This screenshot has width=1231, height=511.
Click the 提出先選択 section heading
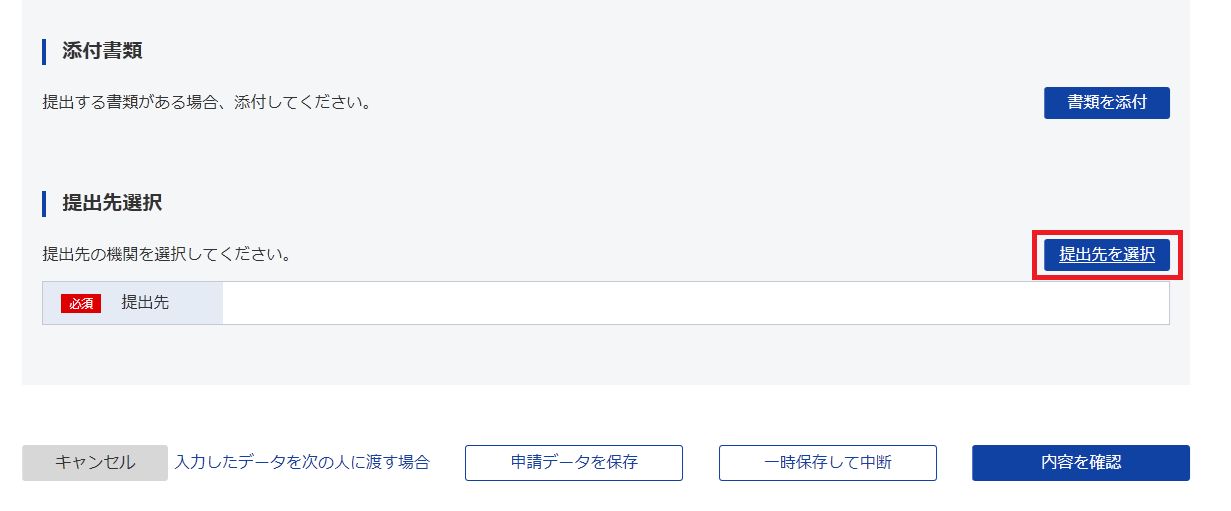pyautogui.click(x=112, y=203)
